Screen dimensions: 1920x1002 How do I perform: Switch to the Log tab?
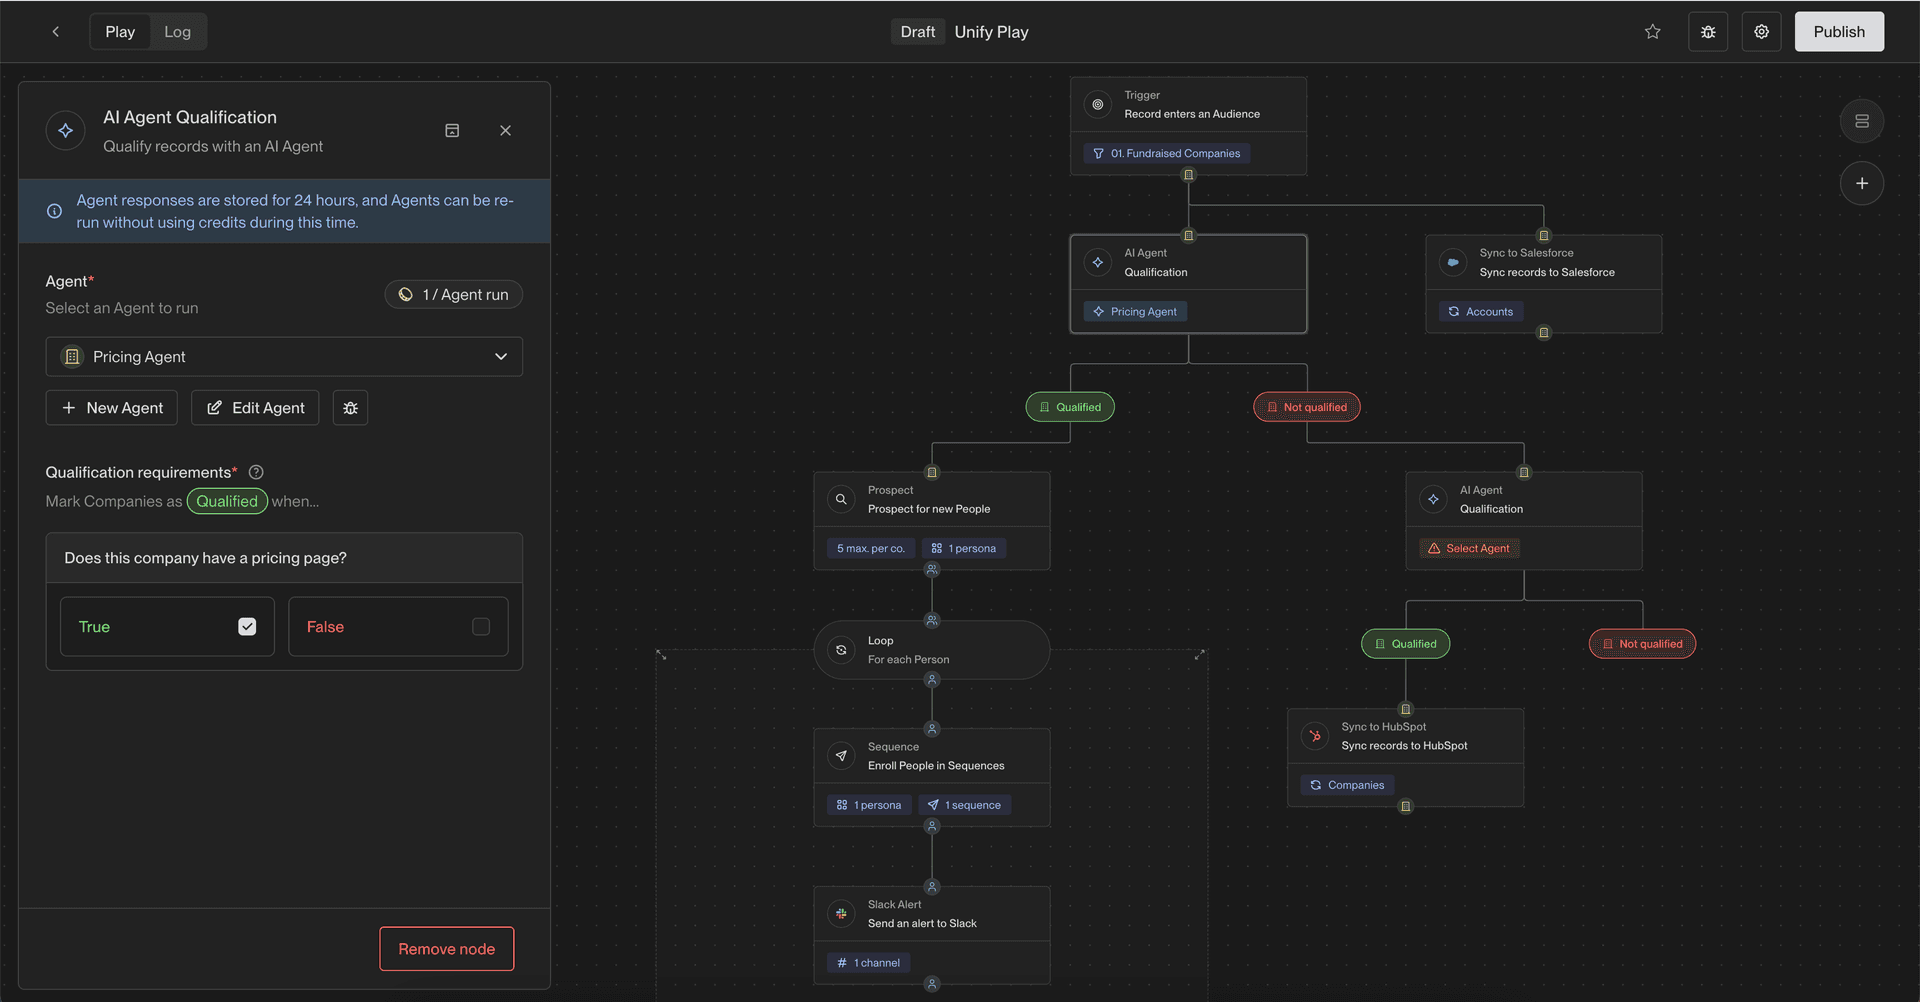point(177,31)
